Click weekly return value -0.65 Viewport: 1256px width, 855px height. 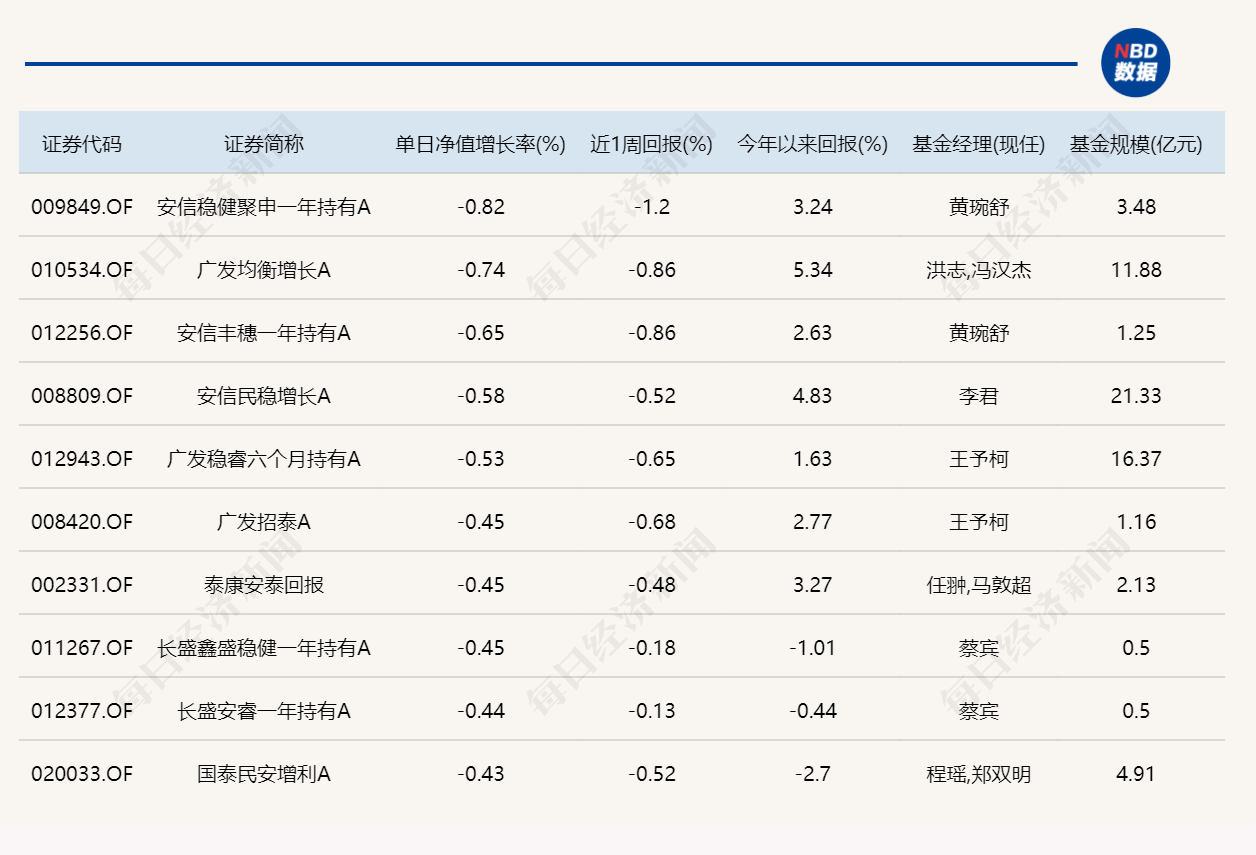652,459
